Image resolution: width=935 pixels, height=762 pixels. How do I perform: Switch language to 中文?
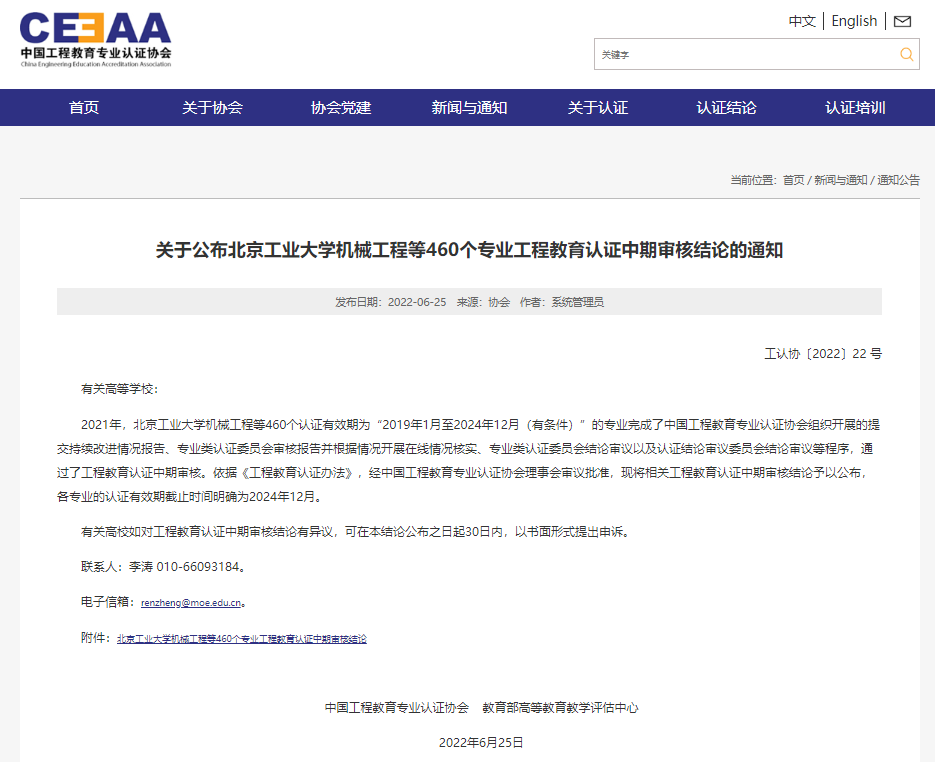802,21
